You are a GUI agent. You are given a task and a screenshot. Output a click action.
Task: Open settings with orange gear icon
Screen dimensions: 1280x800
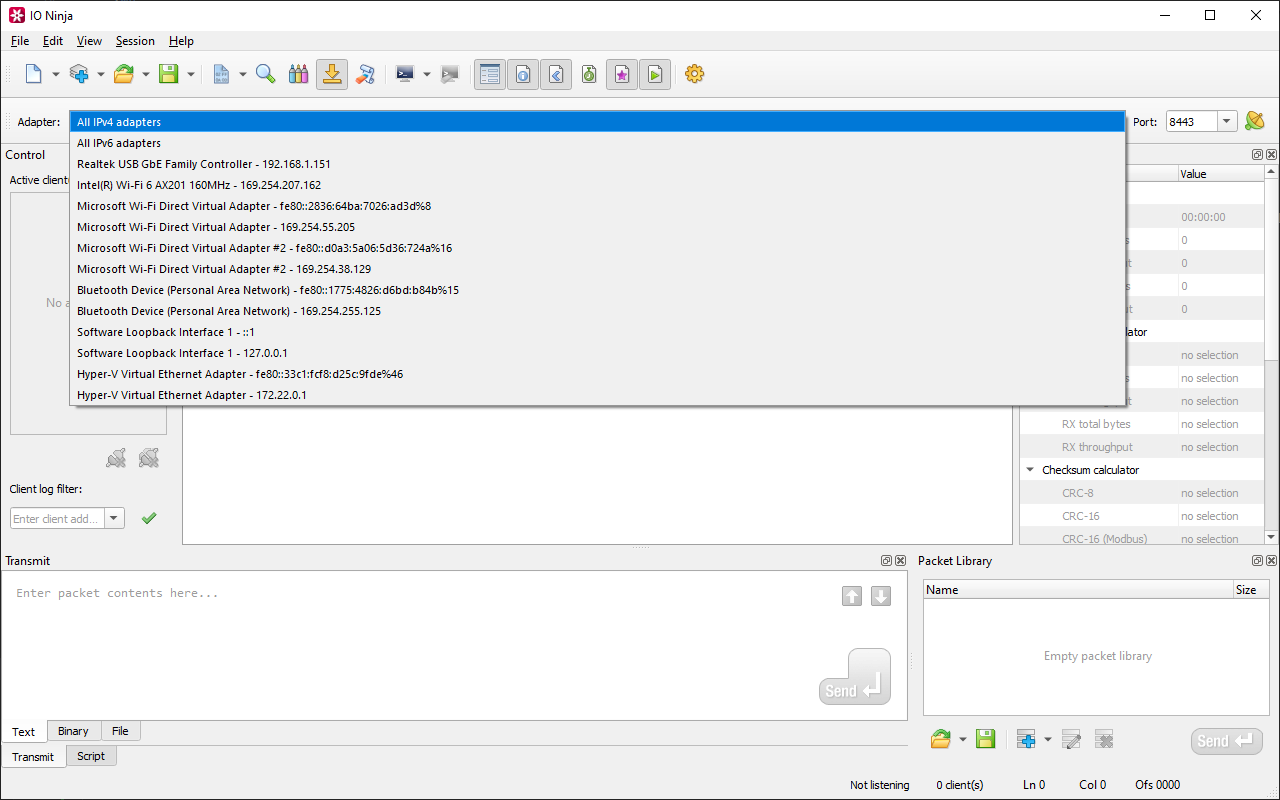[x=695, y=74]
